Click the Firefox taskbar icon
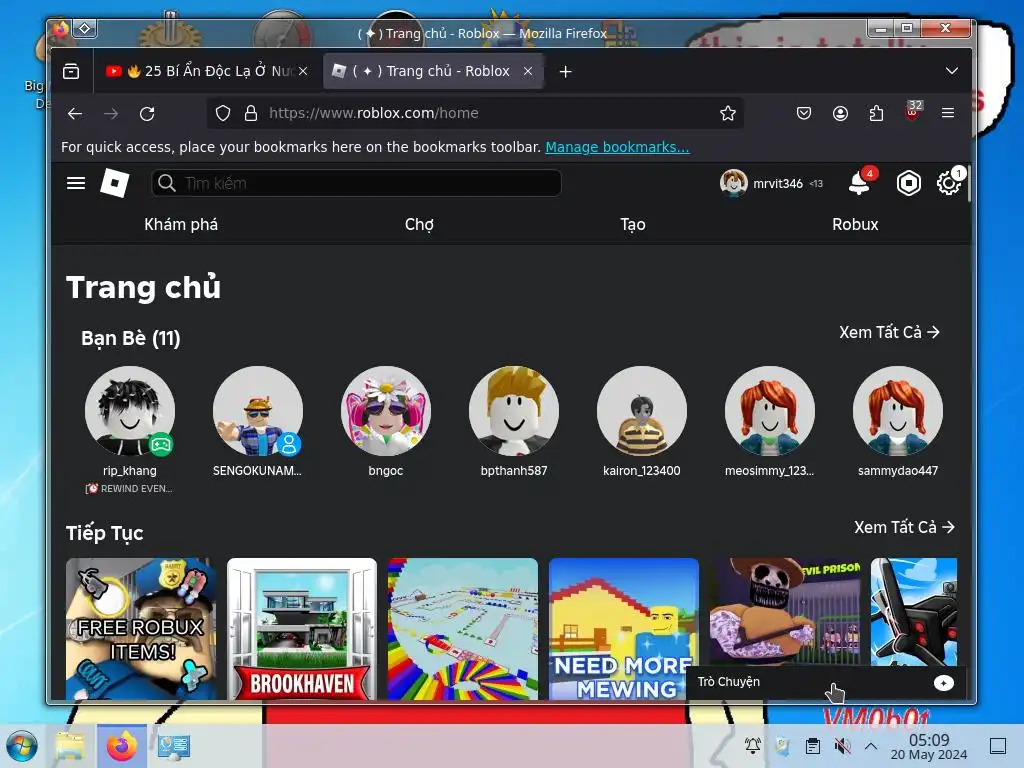Viewport: 1024px width, 768px height. [x=122, y=746]
